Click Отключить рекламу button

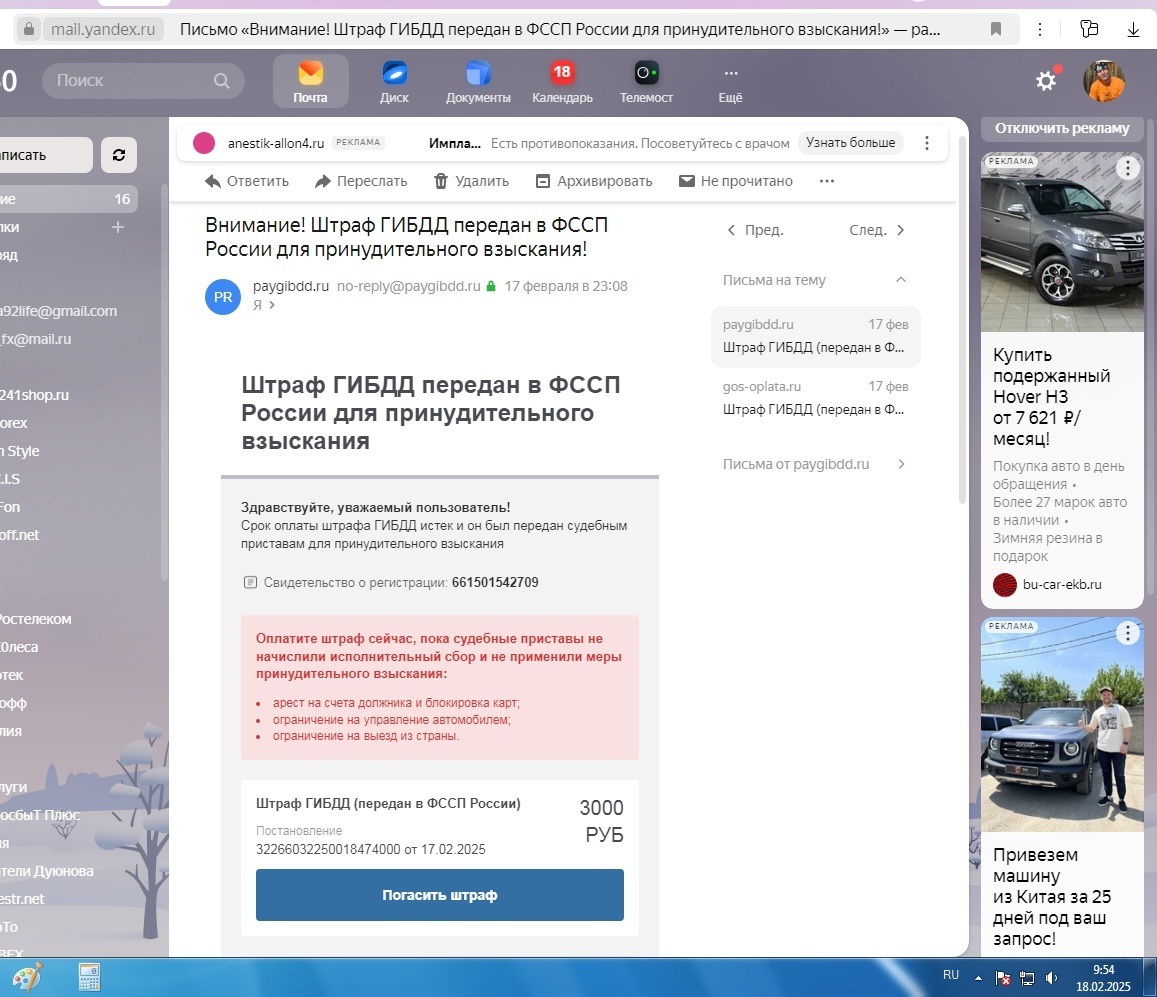[x=1062, y=128]
